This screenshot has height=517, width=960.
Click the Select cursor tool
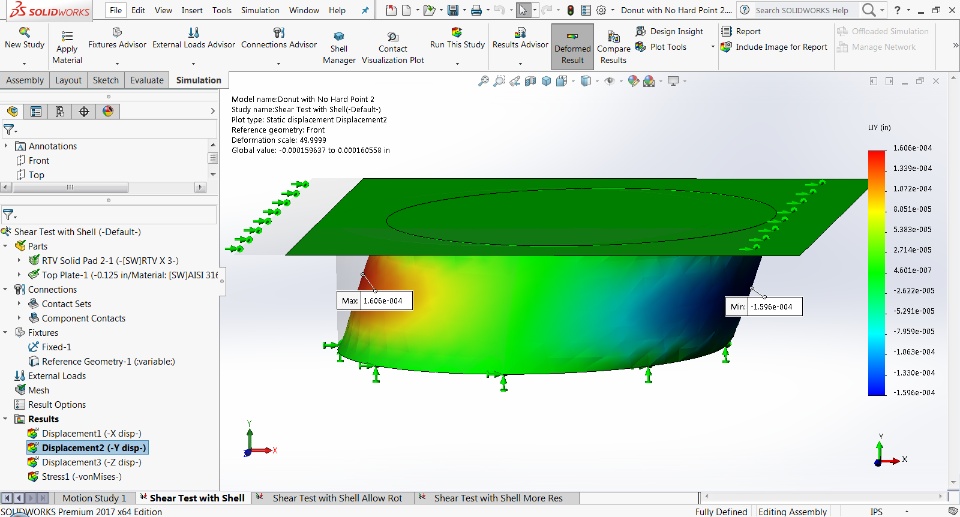522,10
